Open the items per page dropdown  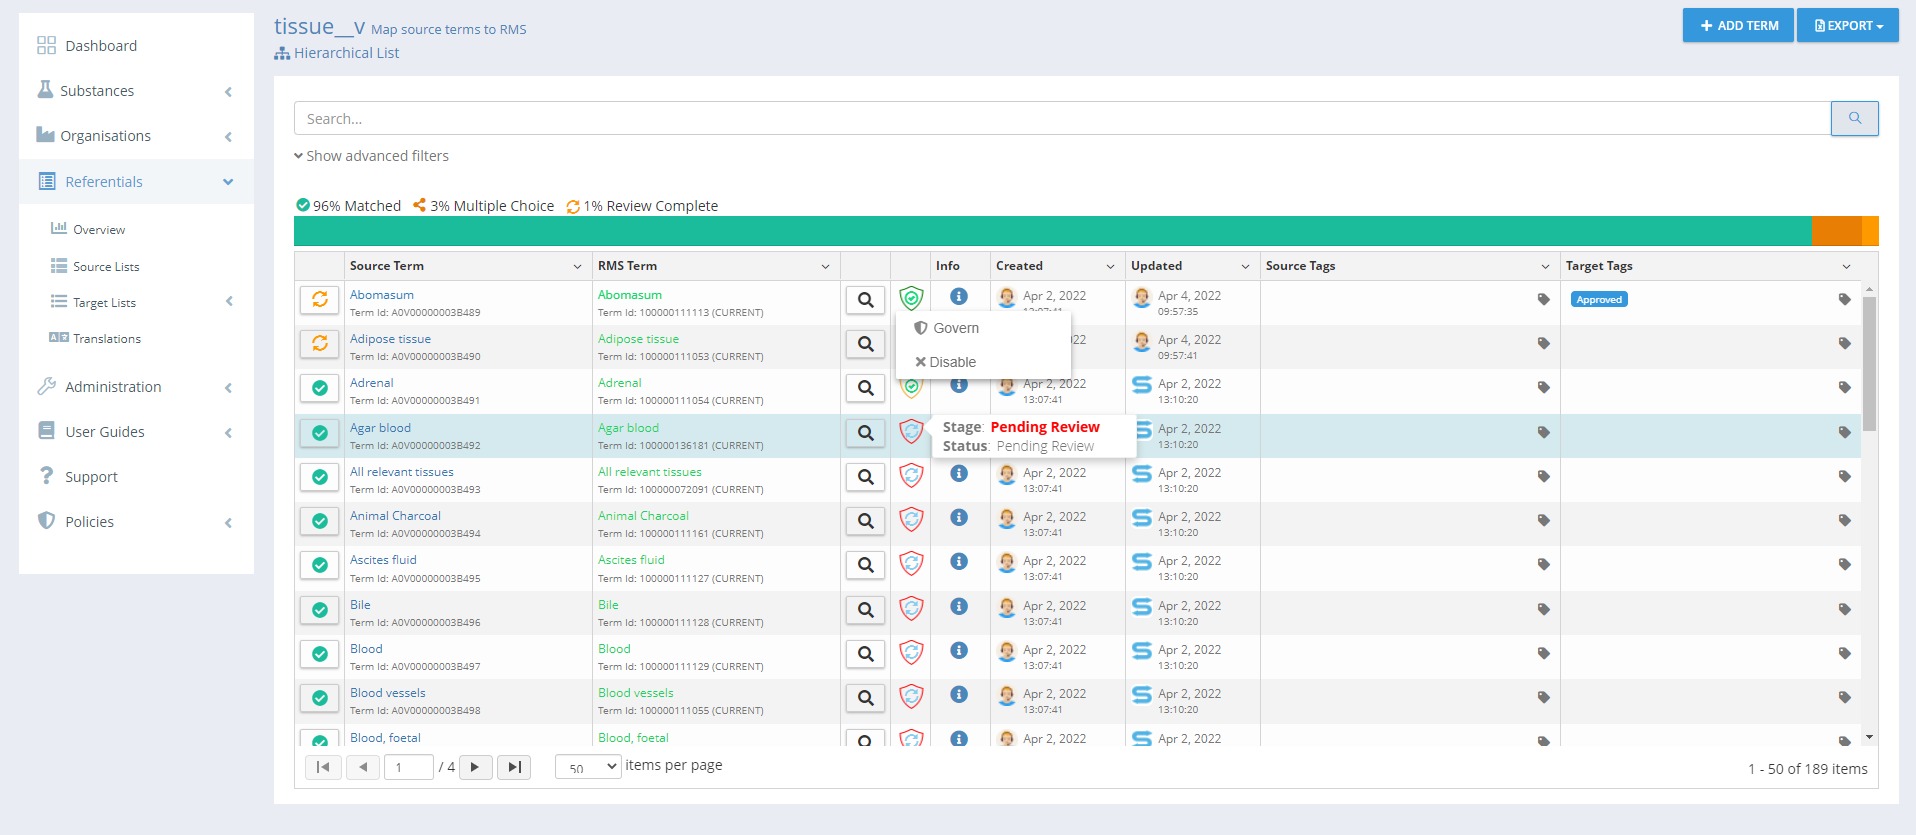point(588,767)
